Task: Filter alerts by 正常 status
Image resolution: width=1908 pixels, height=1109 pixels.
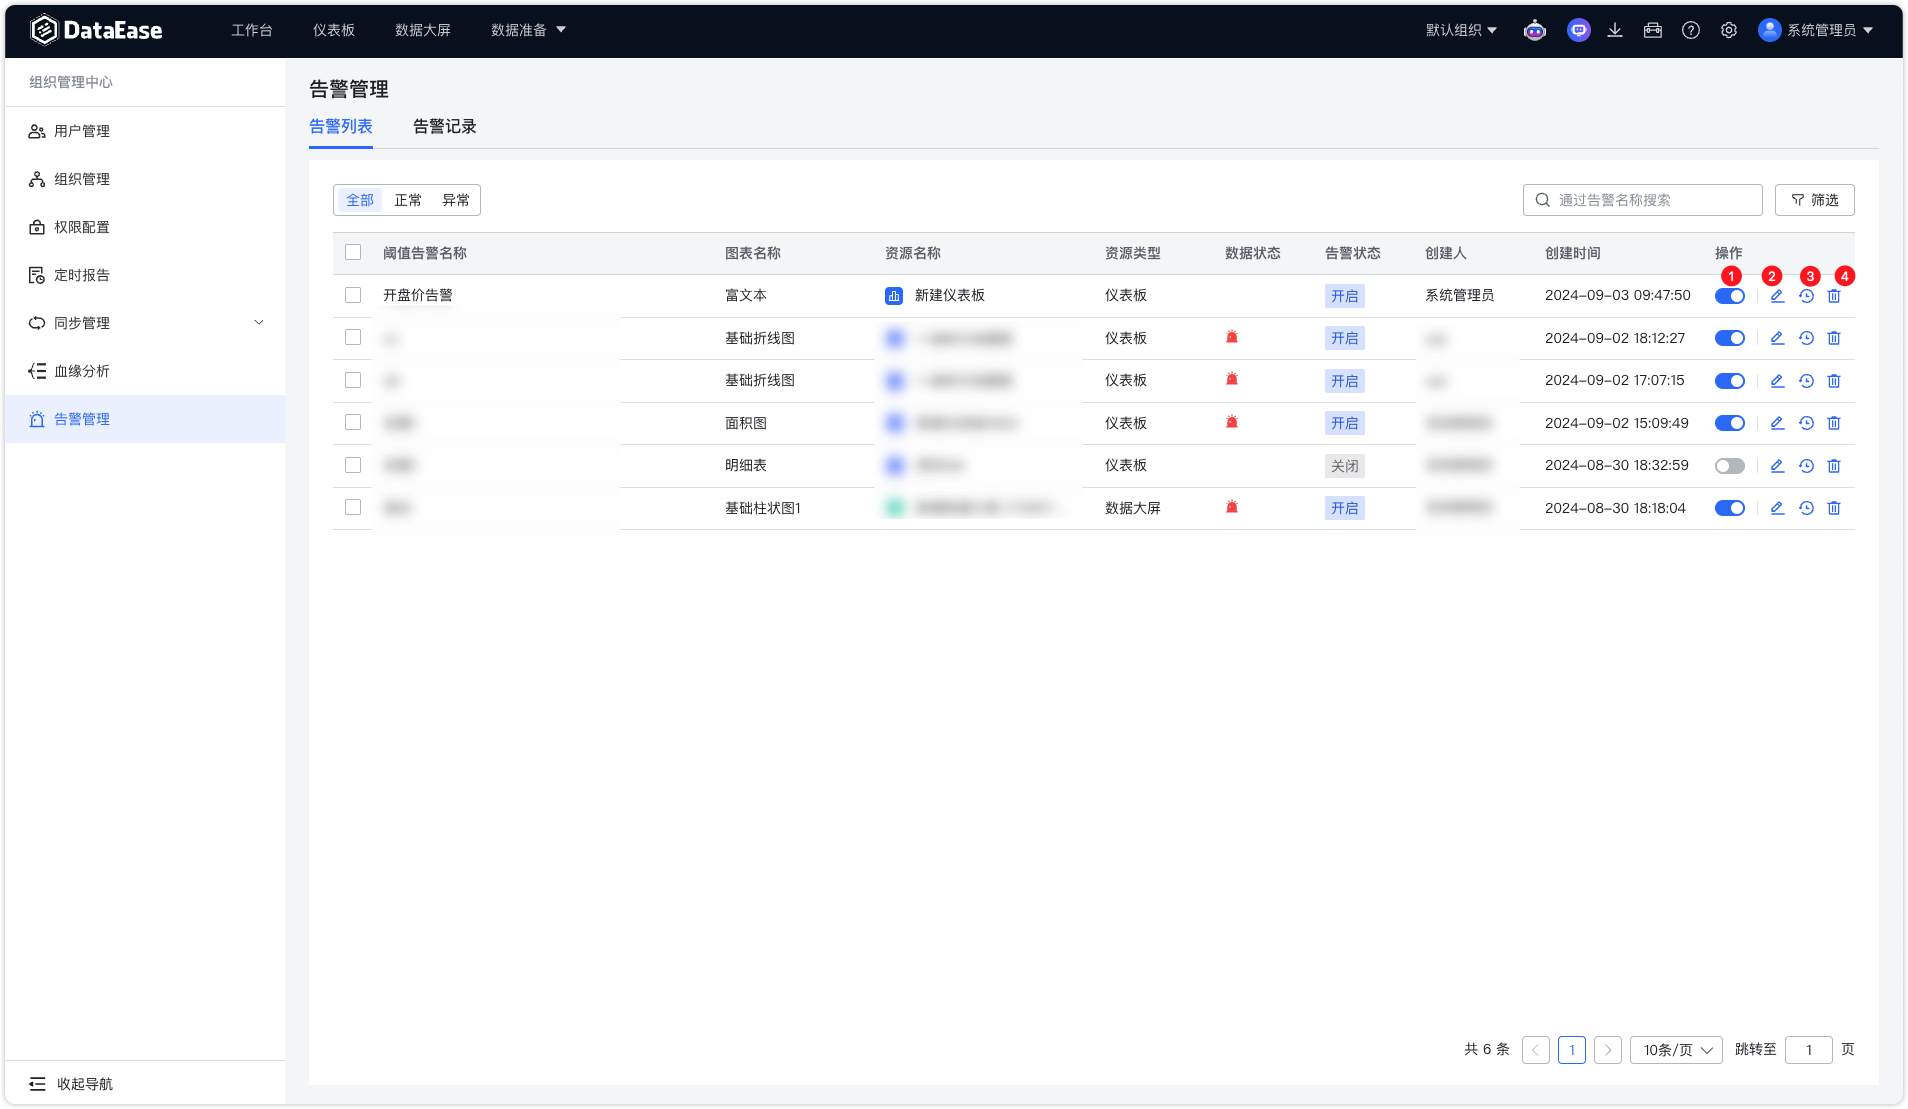Action: (408, 200)
